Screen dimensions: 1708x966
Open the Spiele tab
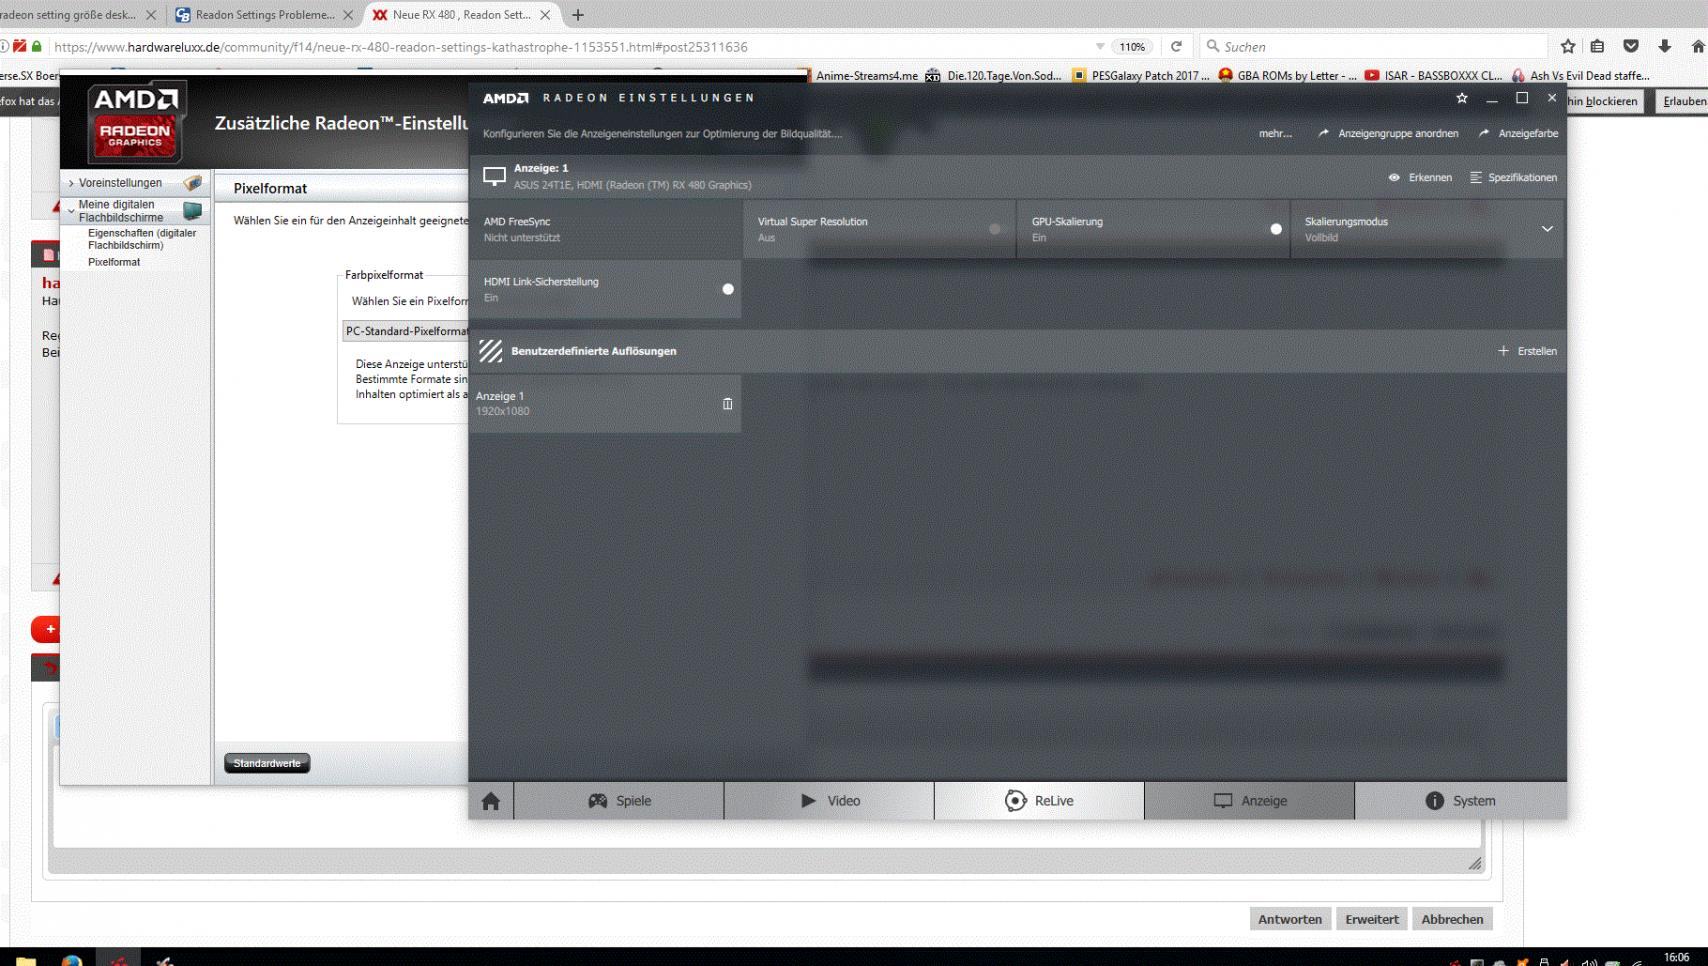click(619, 801)
